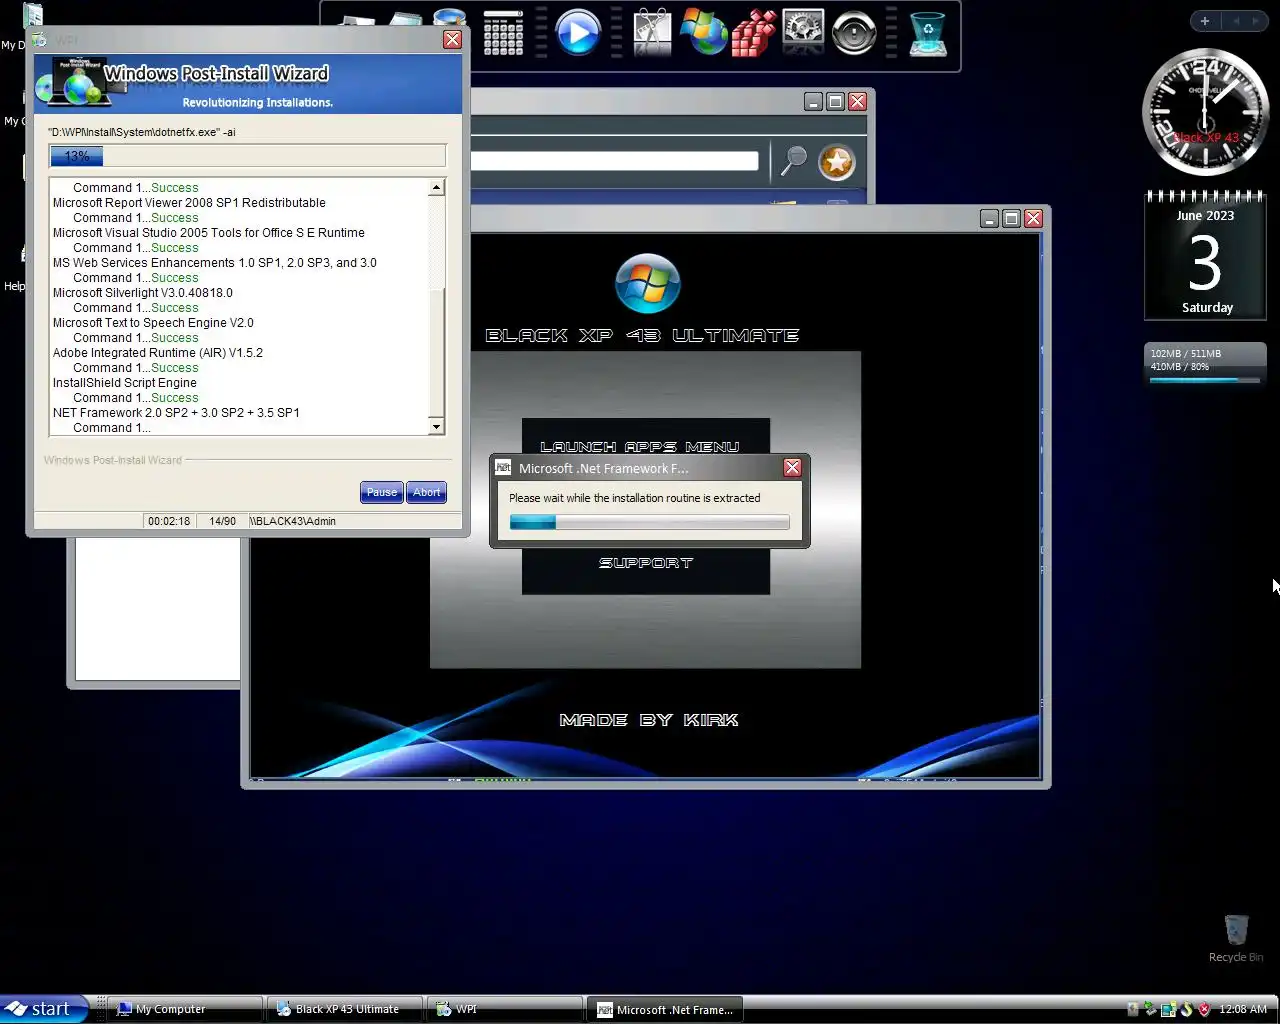The width and height of the screenshot is (1280, 1024).
Task: Click the search field in the back window
Action: pos(614,161)
